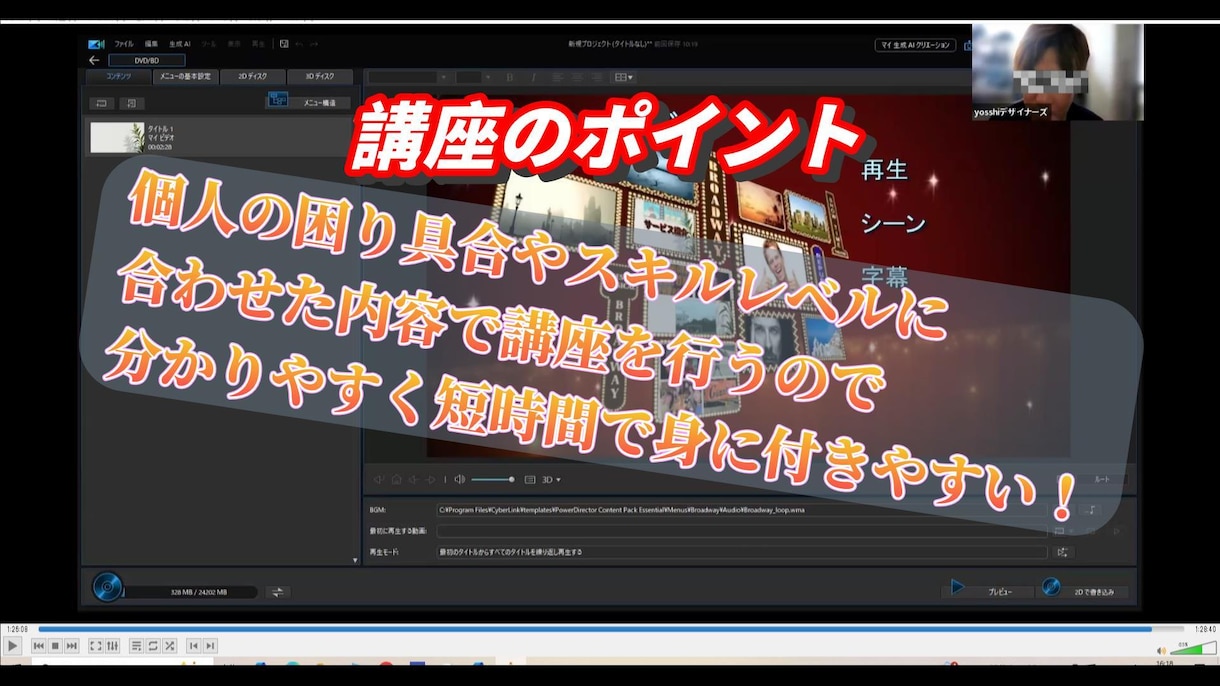1220x686 pixels.
Task: Click the BGM file path field
Action: pos(742,510)
